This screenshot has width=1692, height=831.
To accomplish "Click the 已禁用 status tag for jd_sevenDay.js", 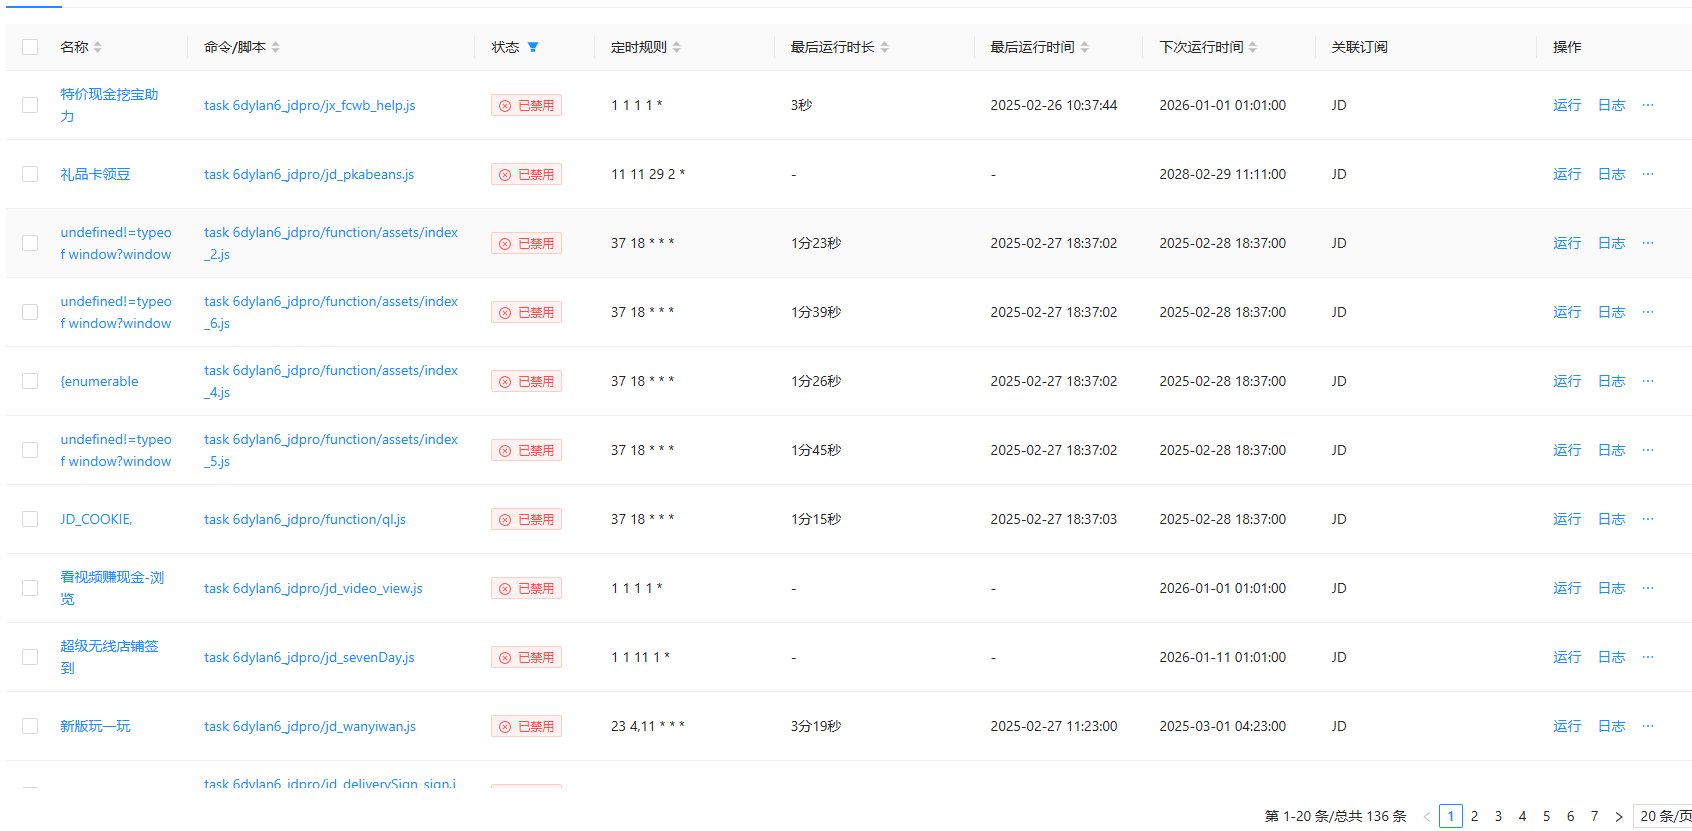I will click(526, 657).
